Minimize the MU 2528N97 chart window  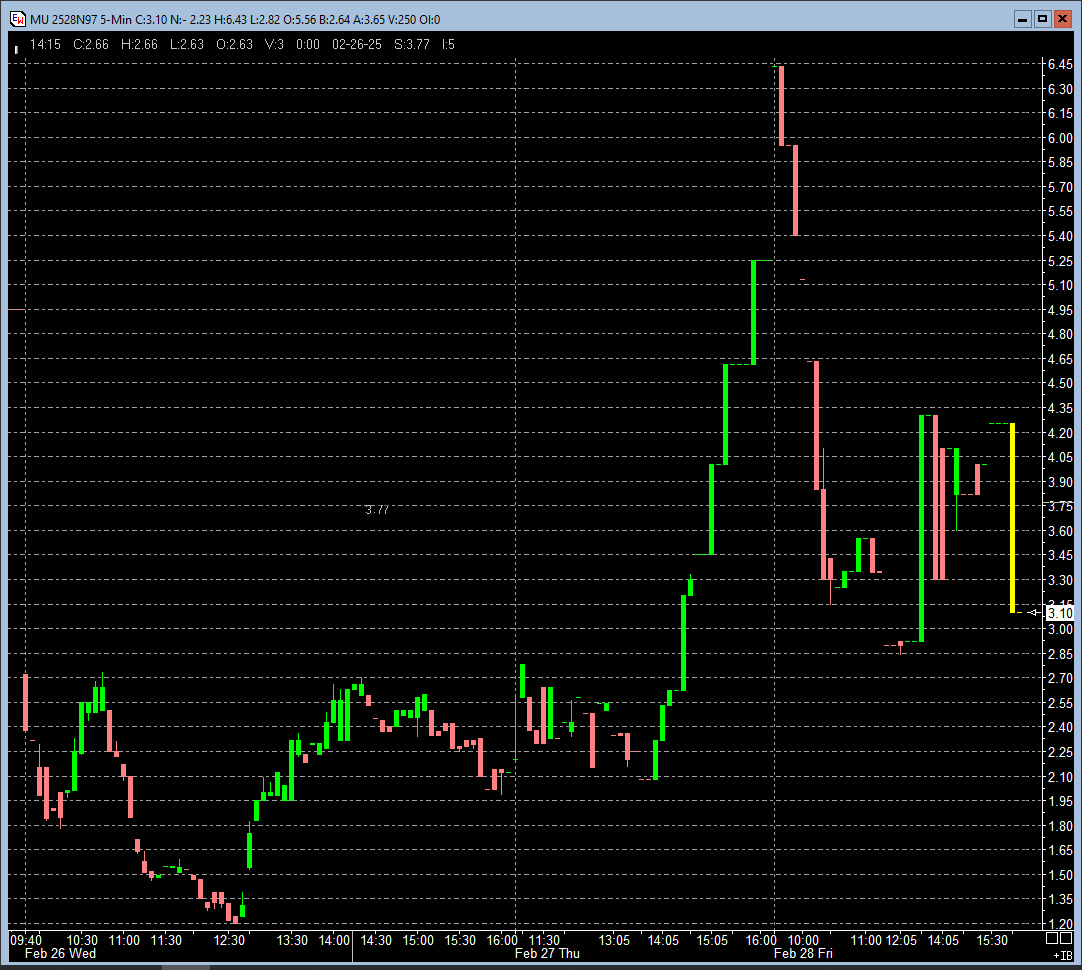[1023, 19]
